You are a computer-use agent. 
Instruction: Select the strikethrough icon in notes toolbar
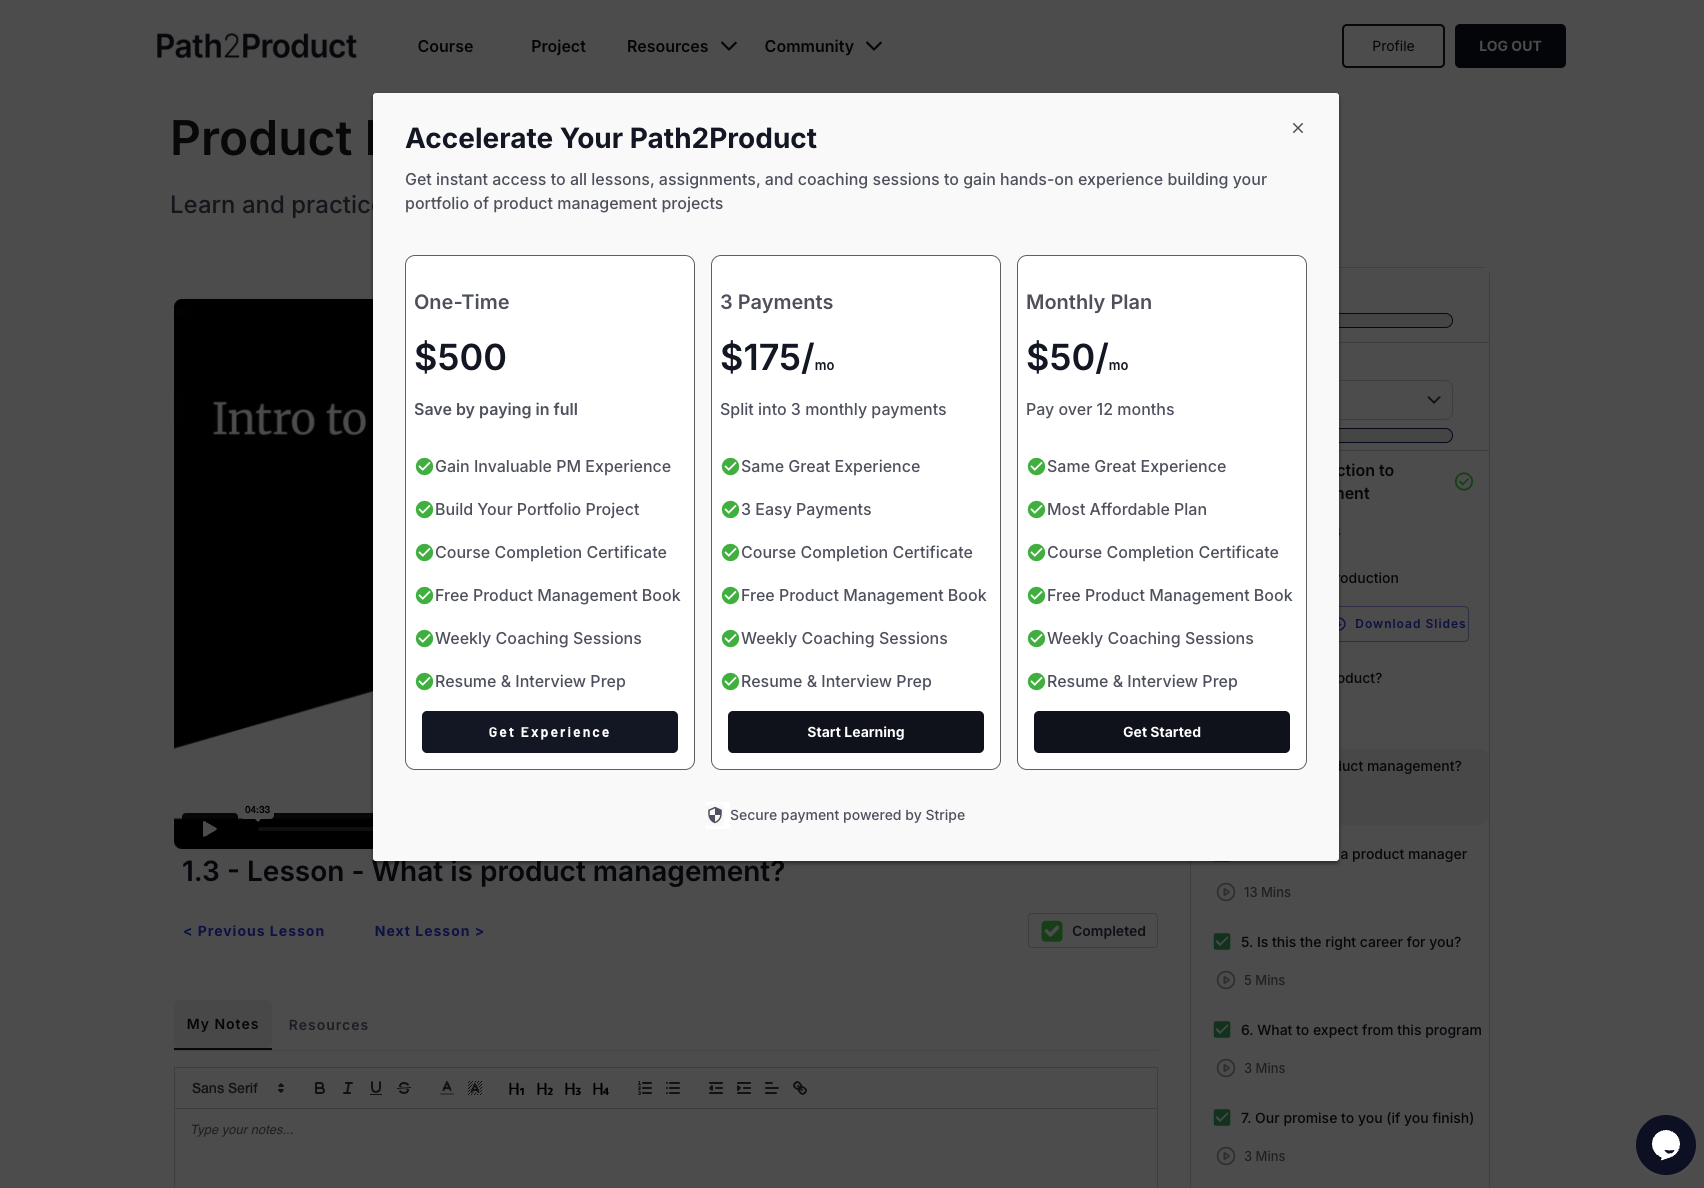[404, 1088]
